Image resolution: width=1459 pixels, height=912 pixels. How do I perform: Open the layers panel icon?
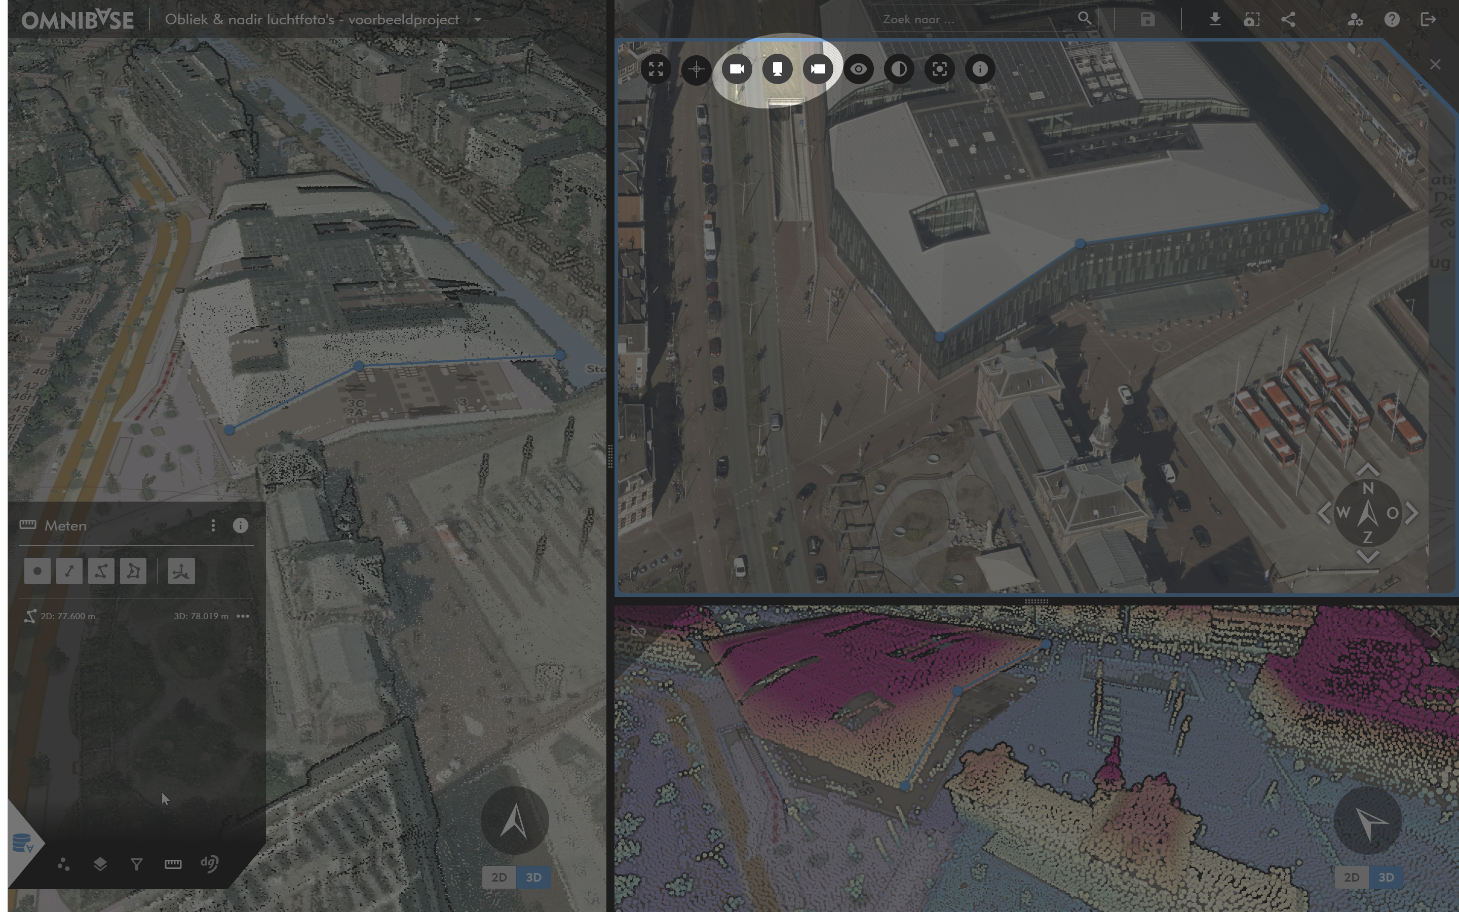click(100, 864)
